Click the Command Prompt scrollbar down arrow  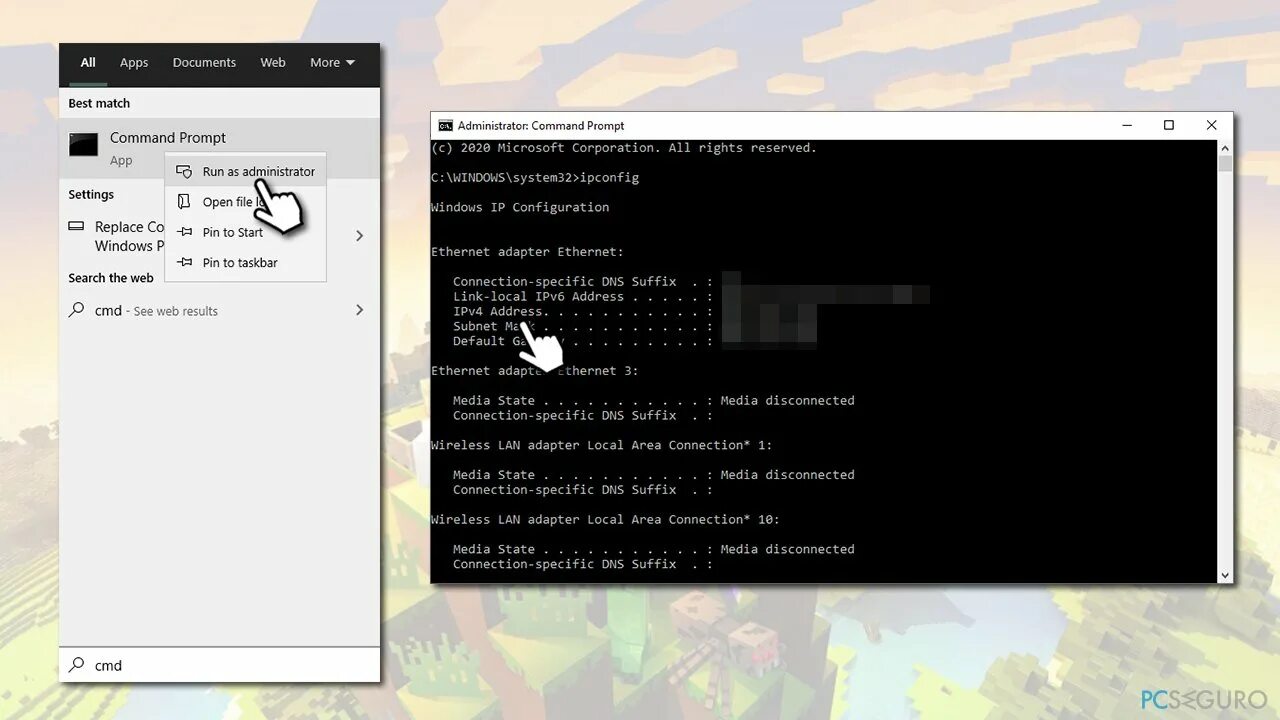coord(1225,575)
